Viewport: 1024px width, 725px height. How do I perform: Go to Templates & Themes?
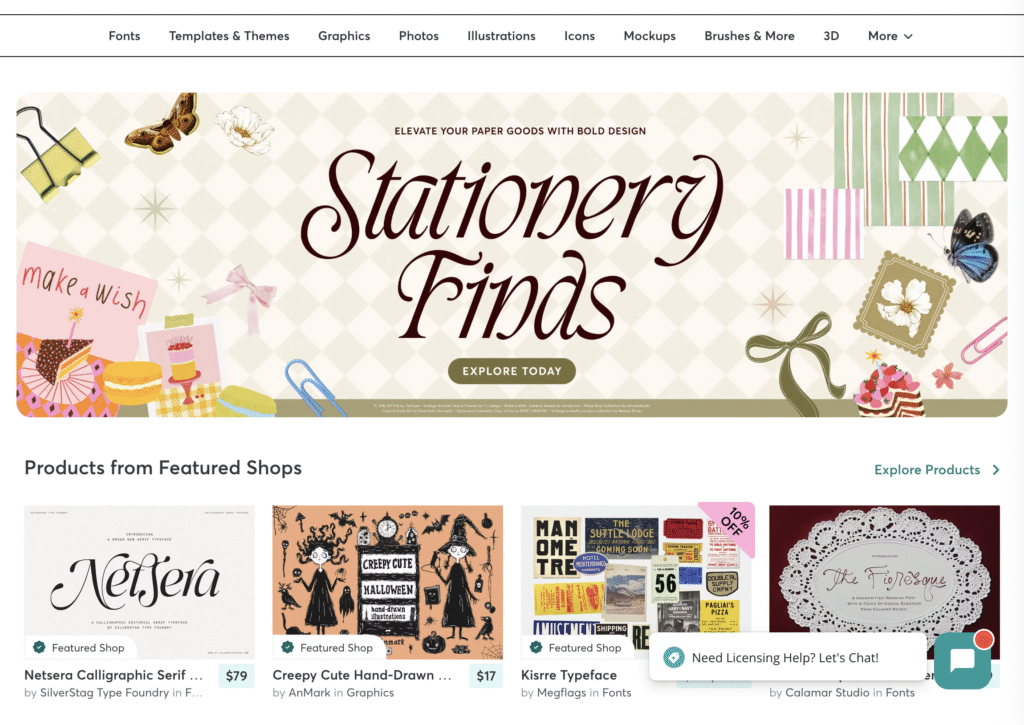229,36
